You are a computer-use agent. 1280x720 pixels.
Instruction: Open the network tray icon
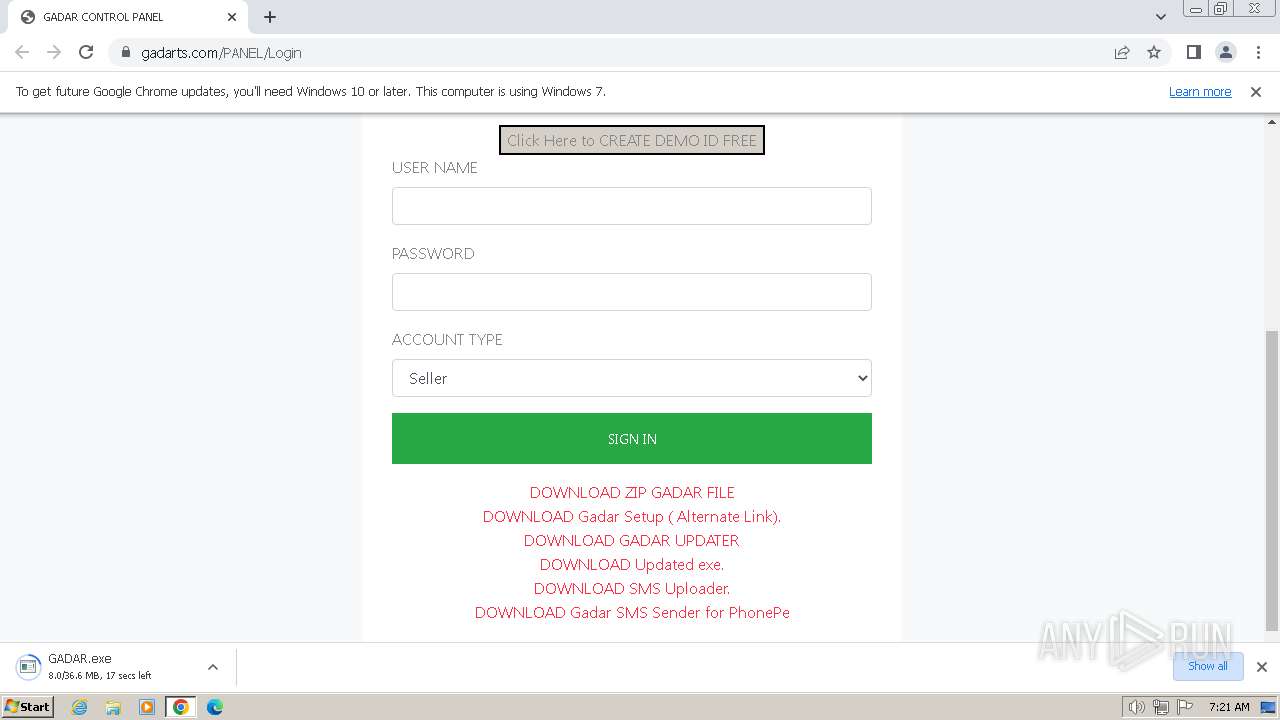[1161, 707]
